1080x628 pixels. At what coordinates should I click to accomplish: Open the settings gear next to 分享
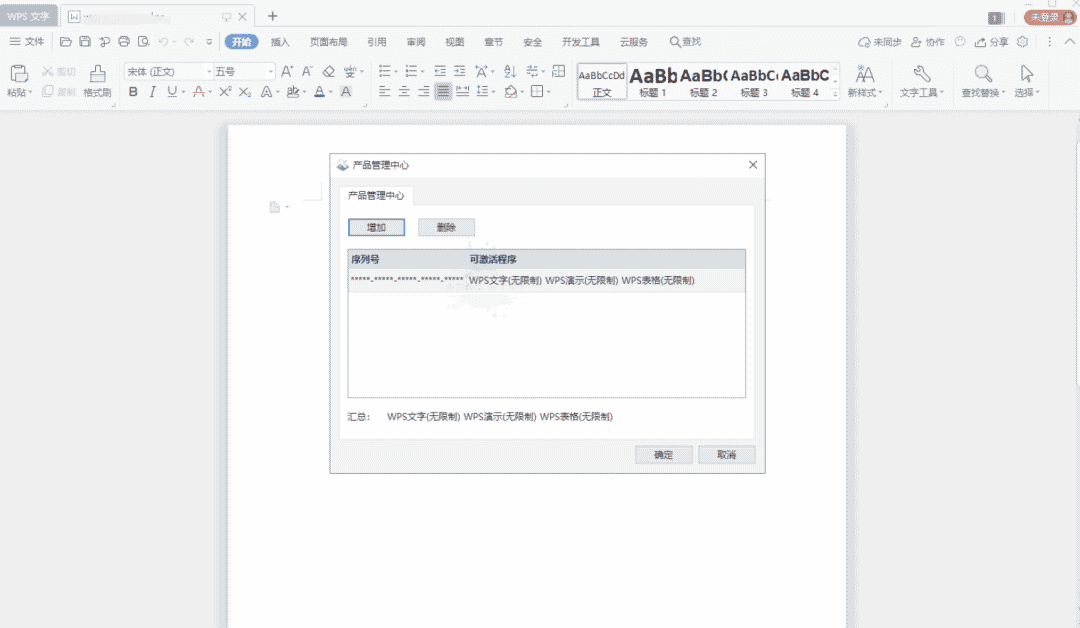[1023, 42]
